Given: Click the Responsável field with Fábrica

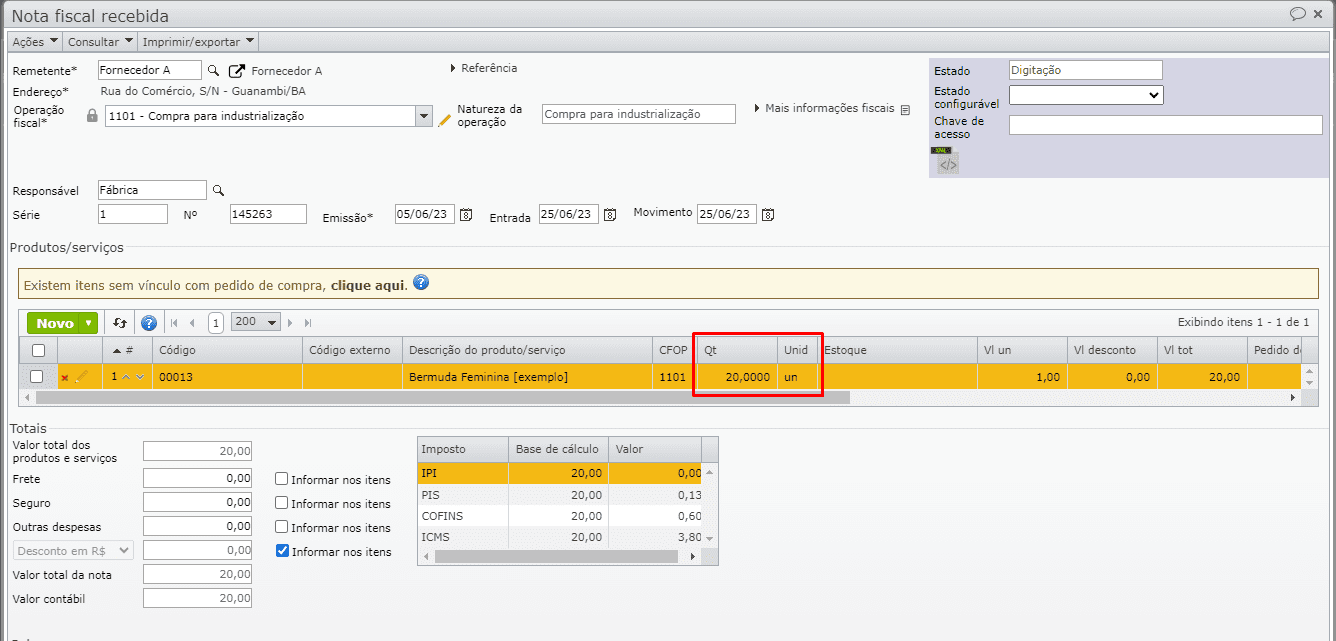Looking at the screenshot, I should (152, 190).
